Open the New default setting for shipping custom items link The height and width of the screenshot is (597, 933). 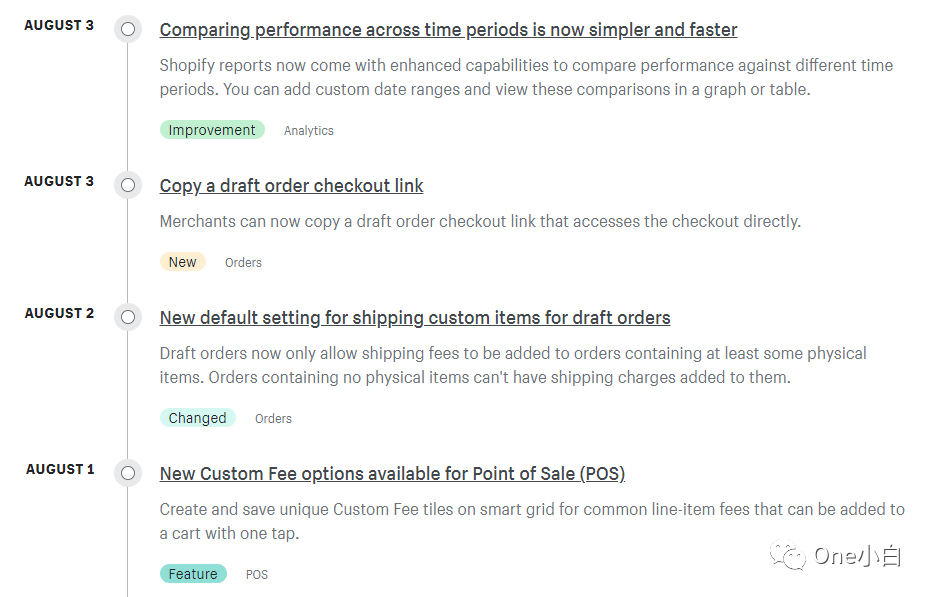[415, 318]
